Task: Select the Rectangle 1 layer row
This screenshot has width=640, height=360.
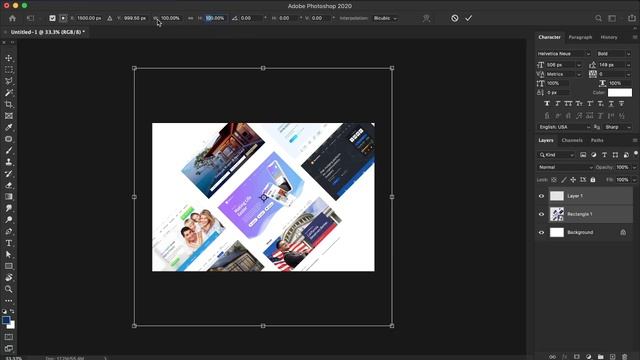Action: 584,214
